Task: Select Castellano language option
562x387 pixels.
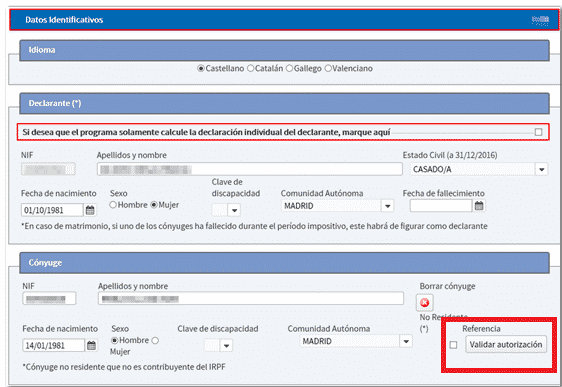Action: [201, 68]
